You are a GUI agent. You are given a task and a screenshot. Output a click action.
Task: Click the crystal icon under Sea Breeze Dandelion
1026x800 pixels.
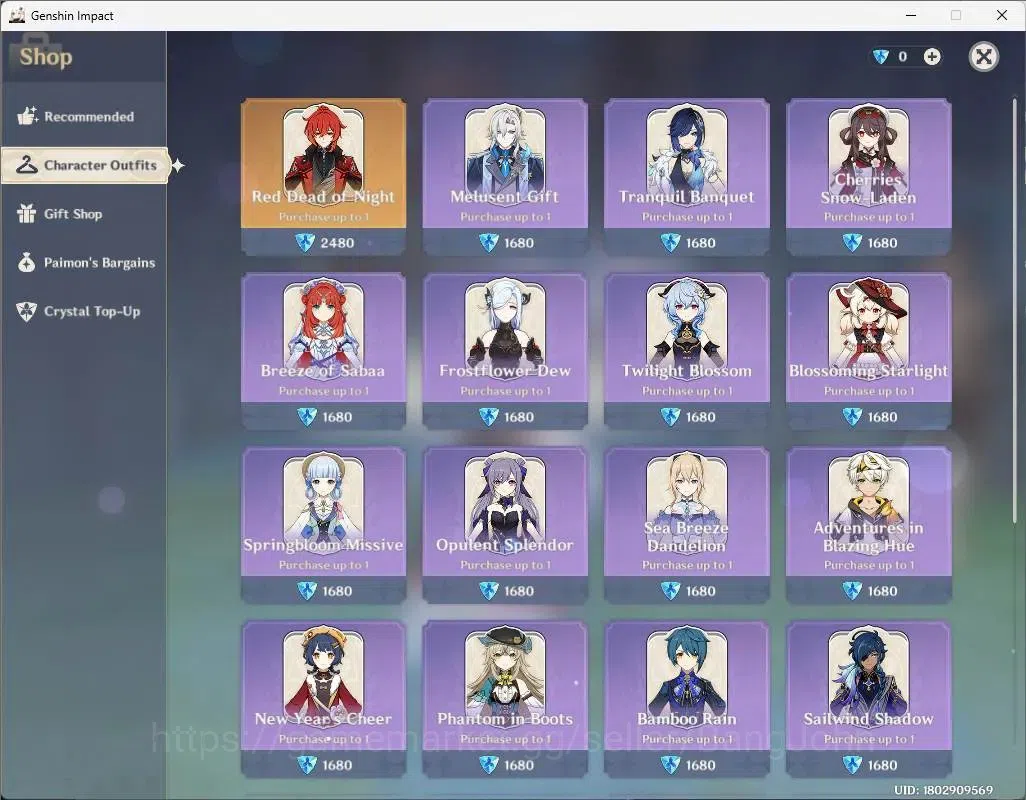[x=671, y=591]
